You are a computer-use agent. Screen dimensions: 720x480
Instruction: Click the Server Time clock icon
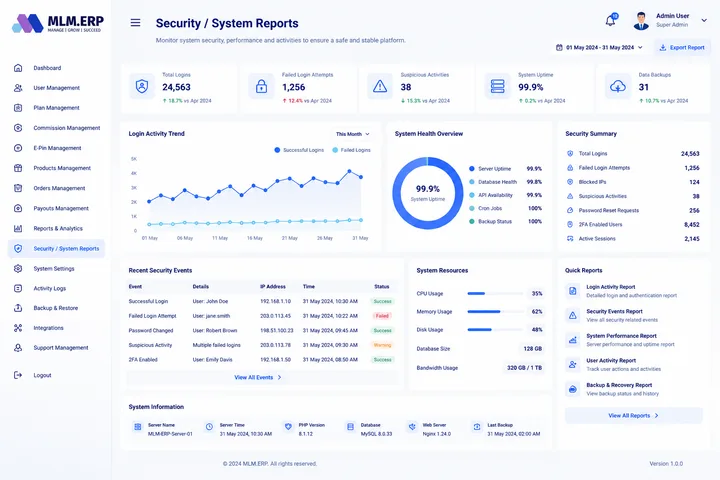(x=209, y=427)
